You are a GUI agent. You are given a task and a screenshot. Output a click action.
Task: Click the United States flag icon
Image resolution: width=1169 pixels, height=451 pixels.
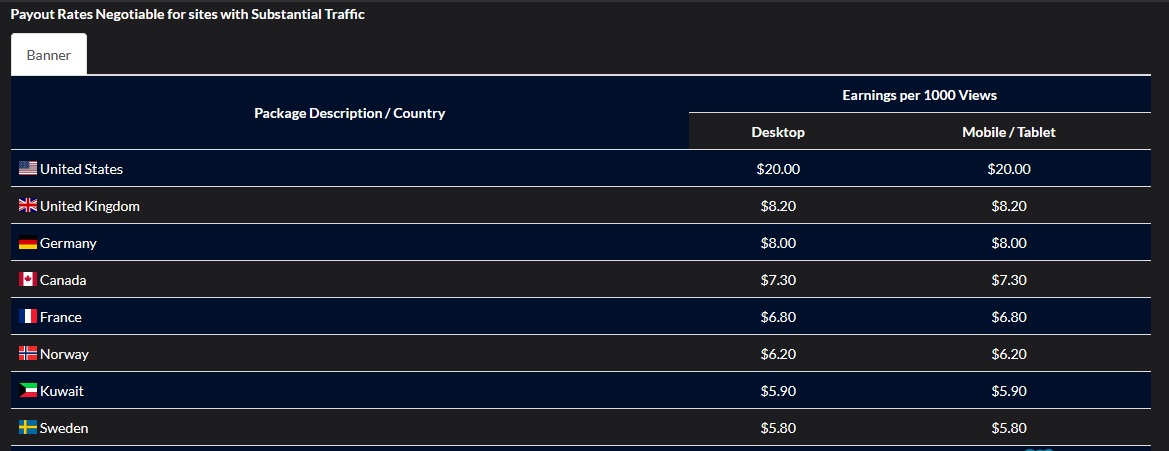tap(28, 169)
